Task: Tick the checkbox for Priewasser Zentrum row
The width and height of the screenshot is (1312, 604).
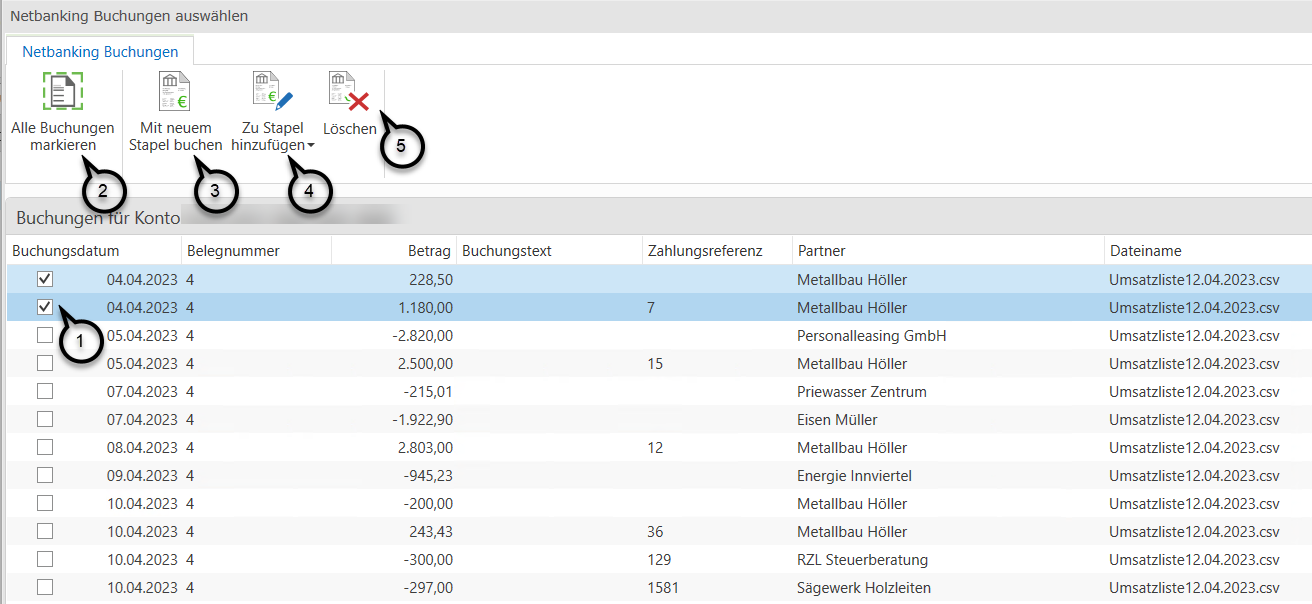Action: [45, 392]
